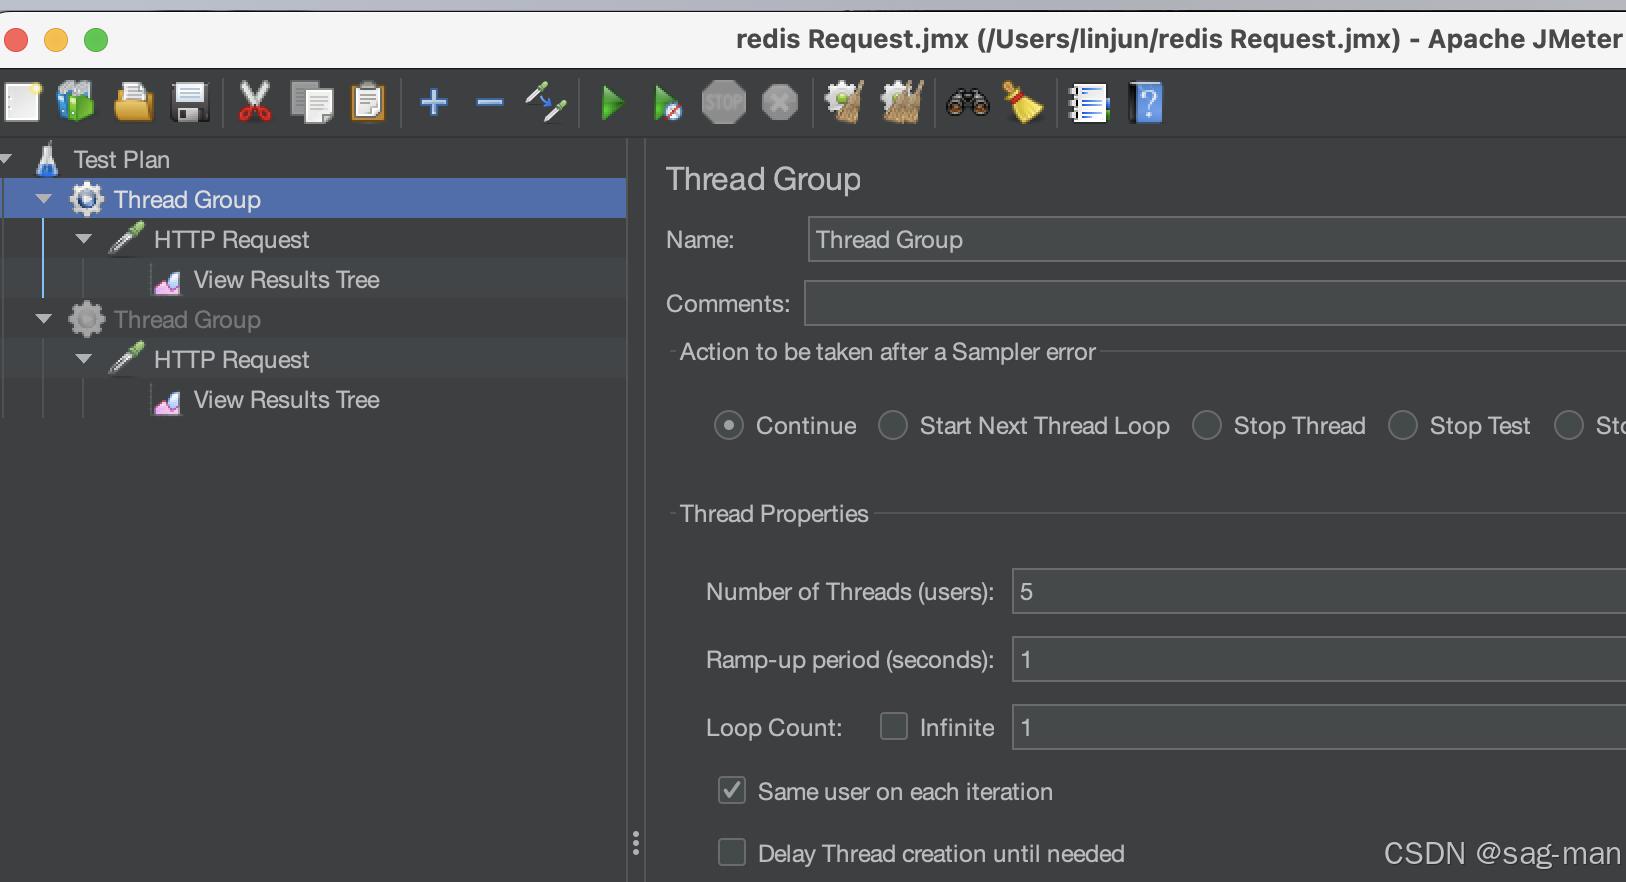The image size is (1626, 882).
Task: Select the Continue radio button
Action: point(729,425)
